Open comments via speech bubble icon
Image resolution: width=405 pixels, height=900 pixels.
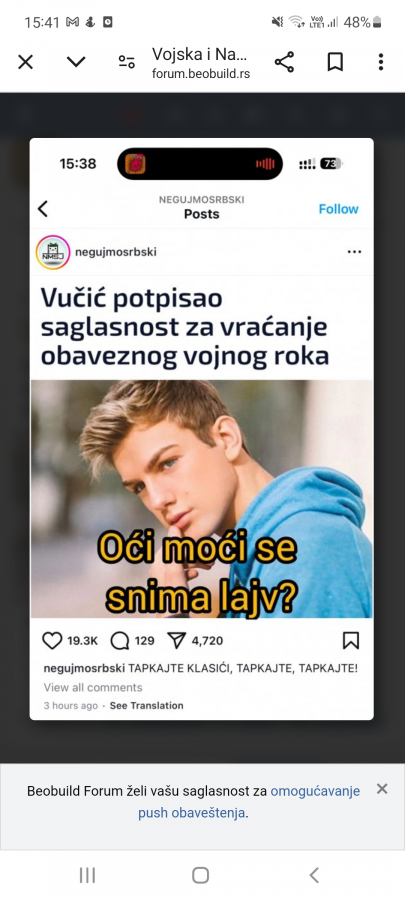pyautogui.click(x=119, y=641)
